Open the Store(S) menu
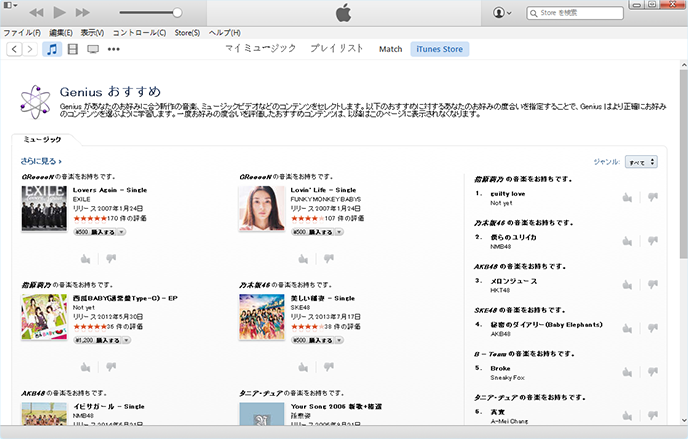The image size is (688, 439). [x=187, y=33]
